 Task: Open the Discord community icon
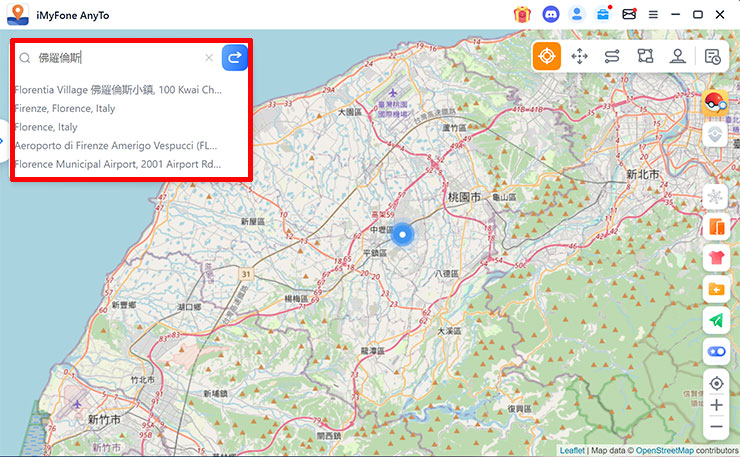550,14
